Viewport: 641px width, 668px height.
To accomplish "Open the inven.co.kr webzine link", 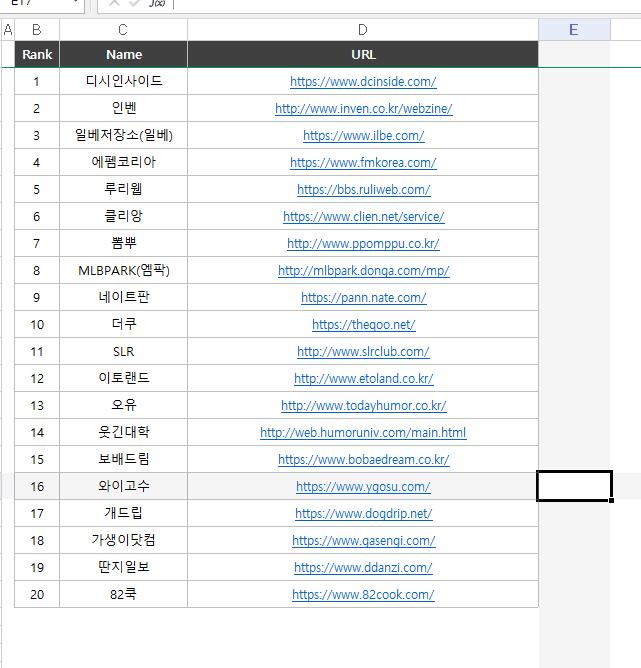I will 363,109.
